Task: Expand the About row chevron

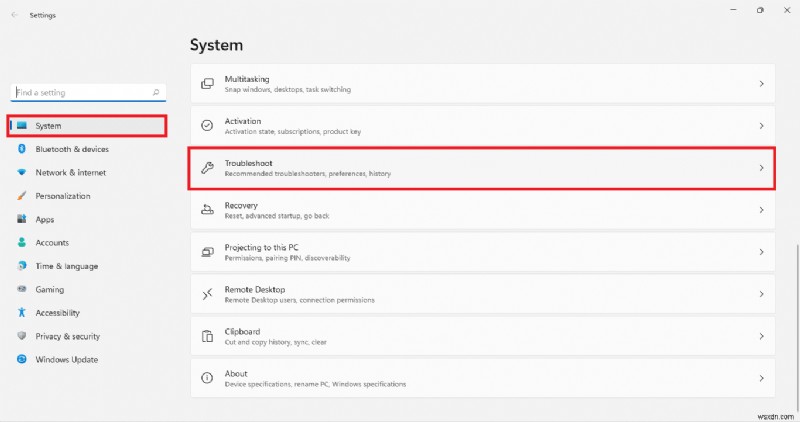Action: [x=761, y=378]
